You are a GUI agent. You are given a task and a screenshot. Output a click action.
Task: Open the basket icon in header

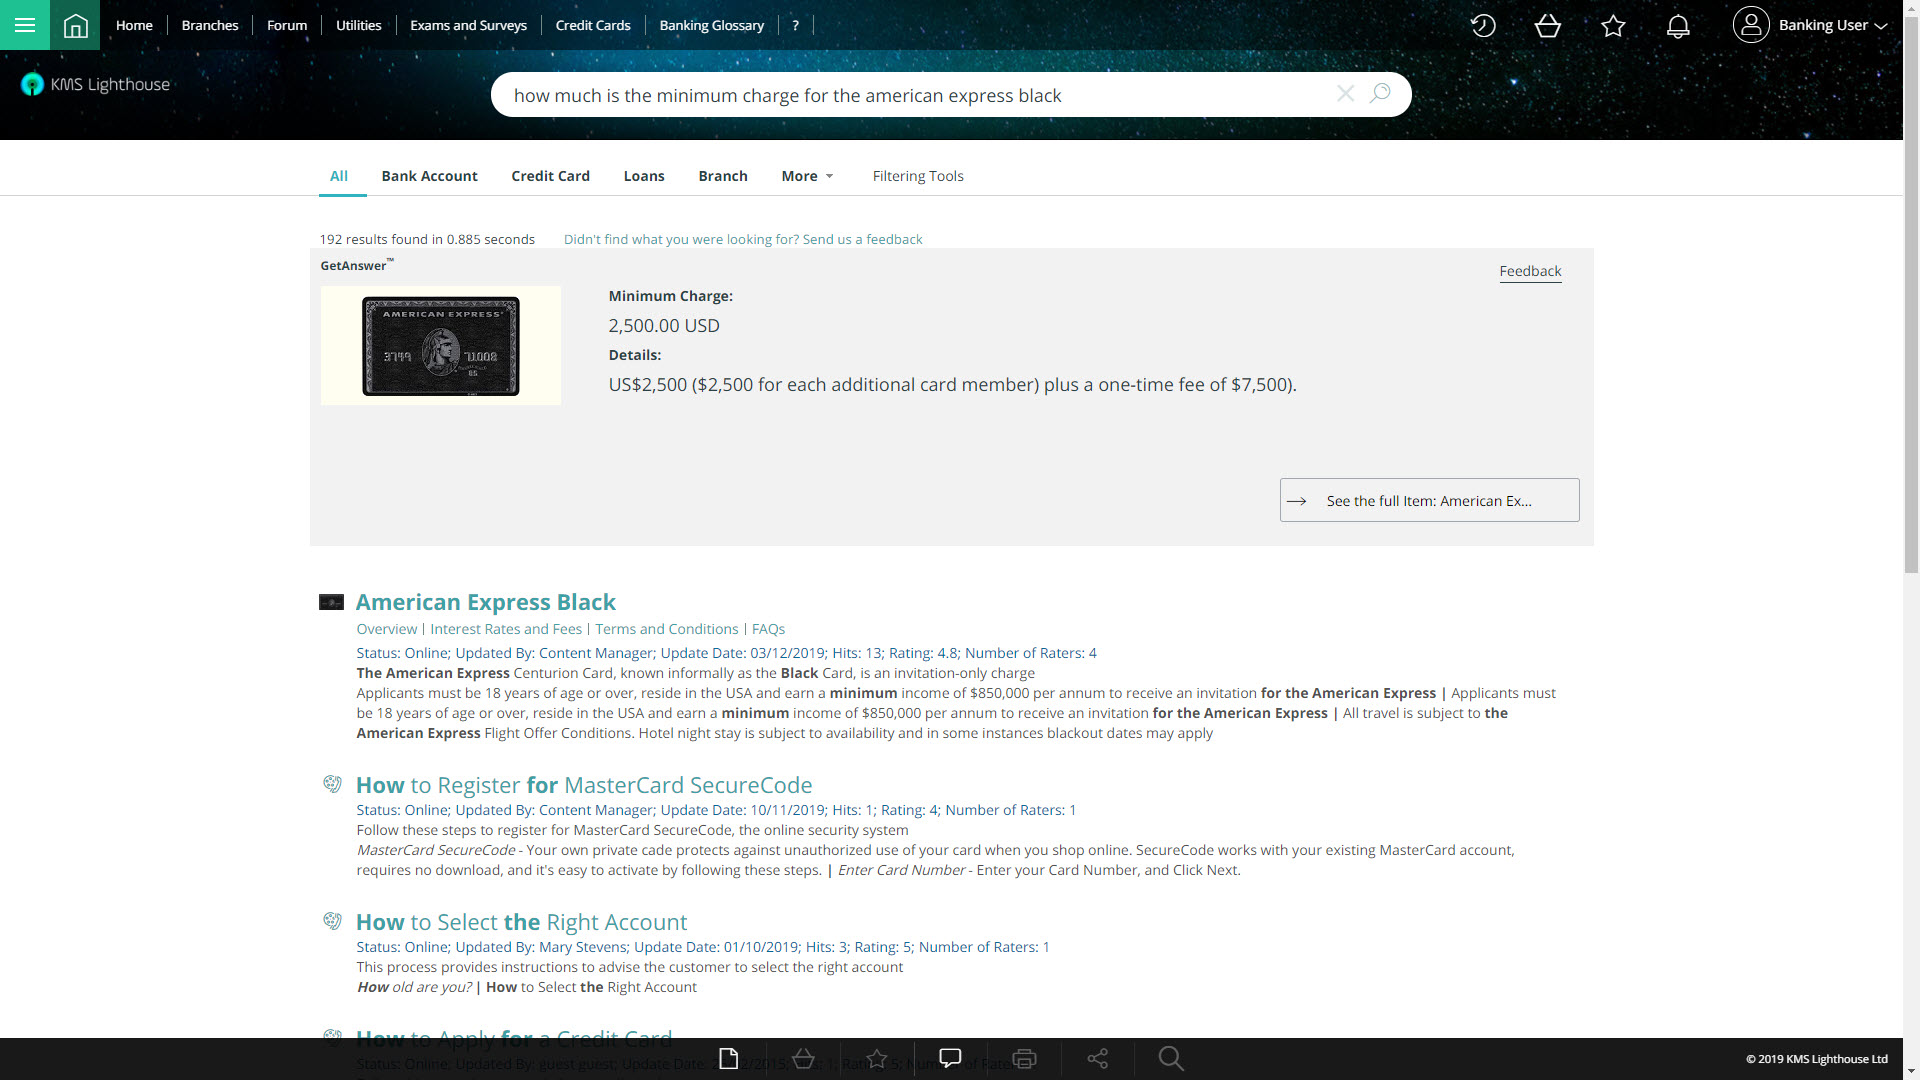[1548, 26]
